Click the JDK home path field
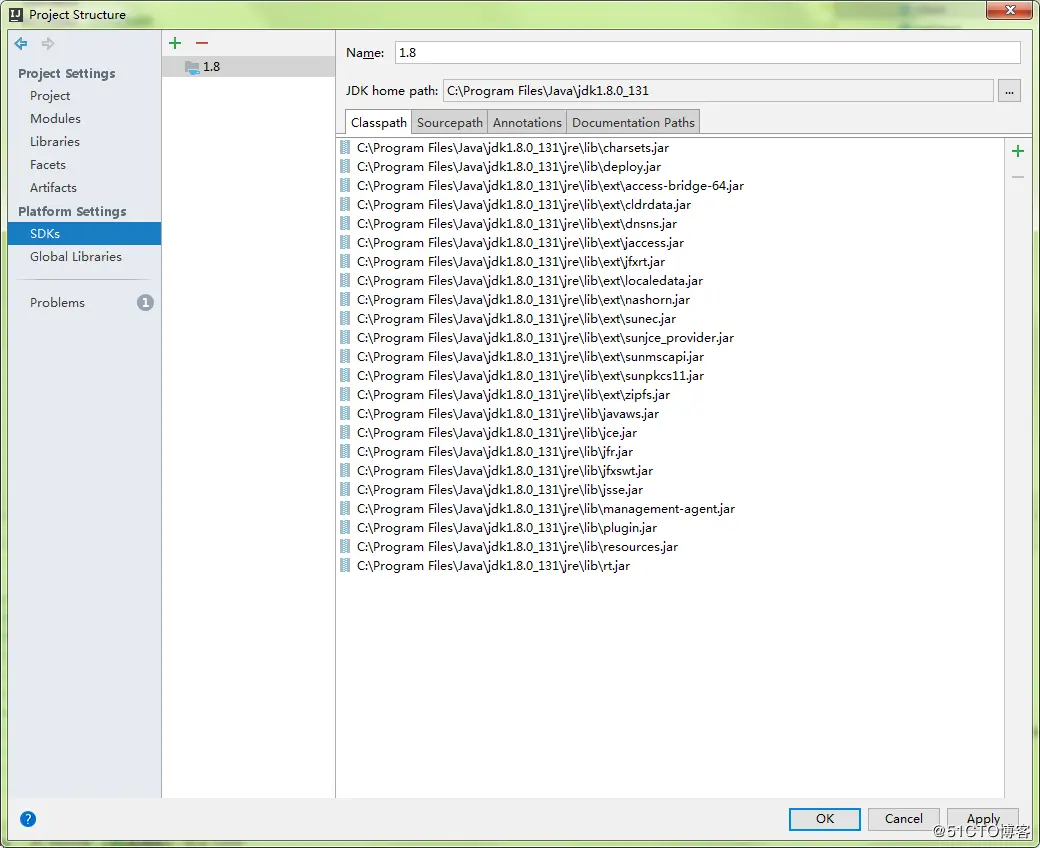1040x848 pixels. [718, 91]
